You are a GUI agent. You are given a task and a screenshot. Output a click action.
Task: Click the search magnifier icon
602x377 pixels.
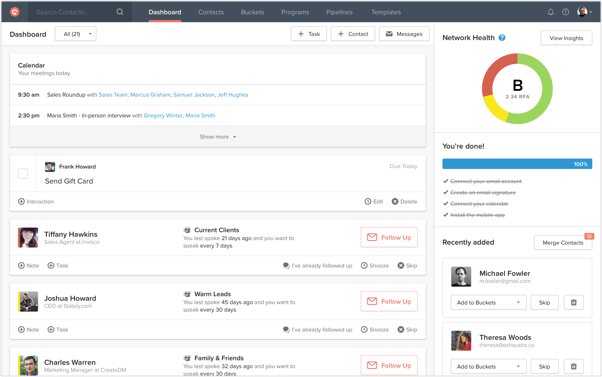120,12
